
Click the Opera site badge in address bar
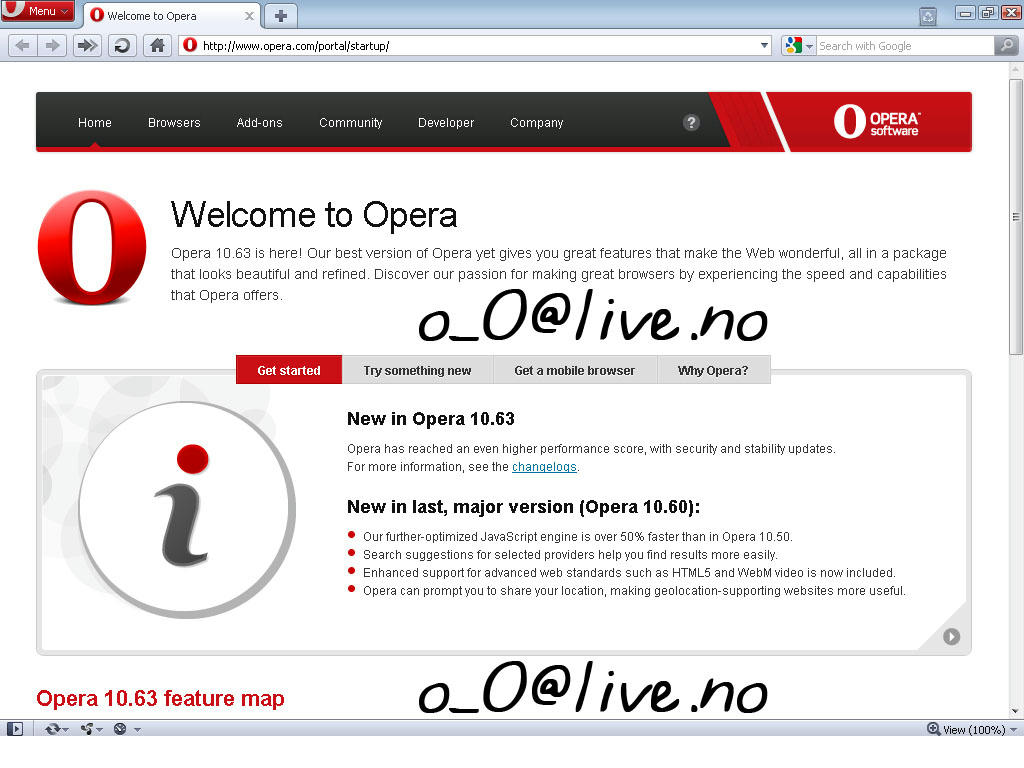(190, 45)
